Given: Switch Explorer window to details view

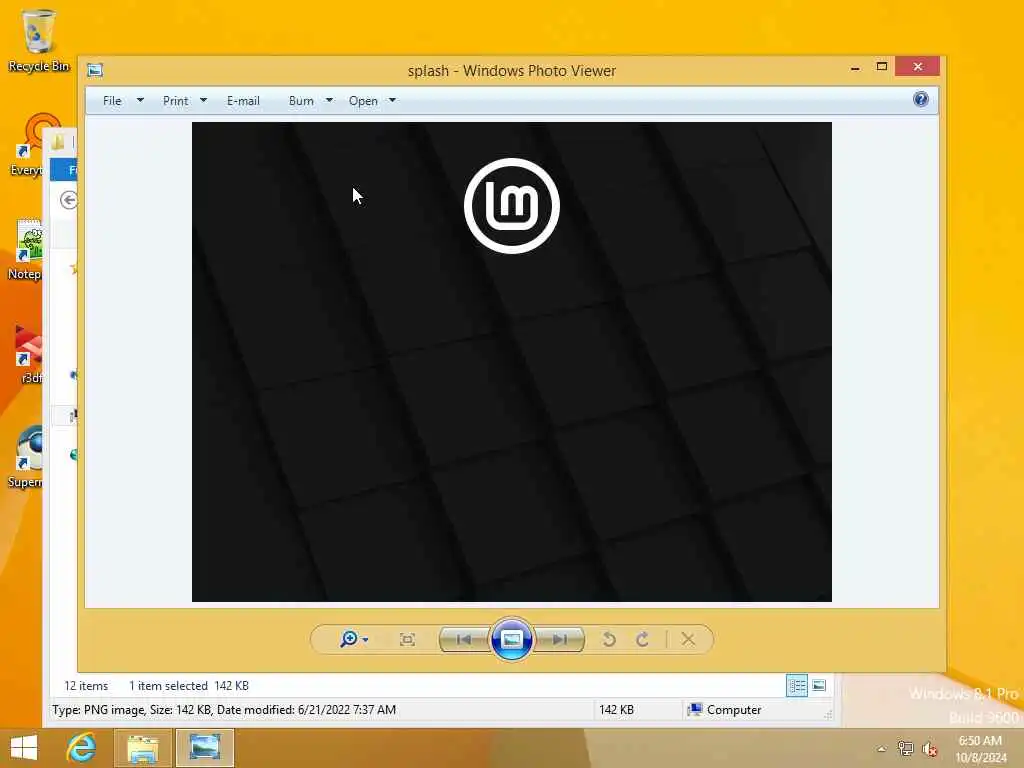Looking at the screenshot, I should pos(797,686).
